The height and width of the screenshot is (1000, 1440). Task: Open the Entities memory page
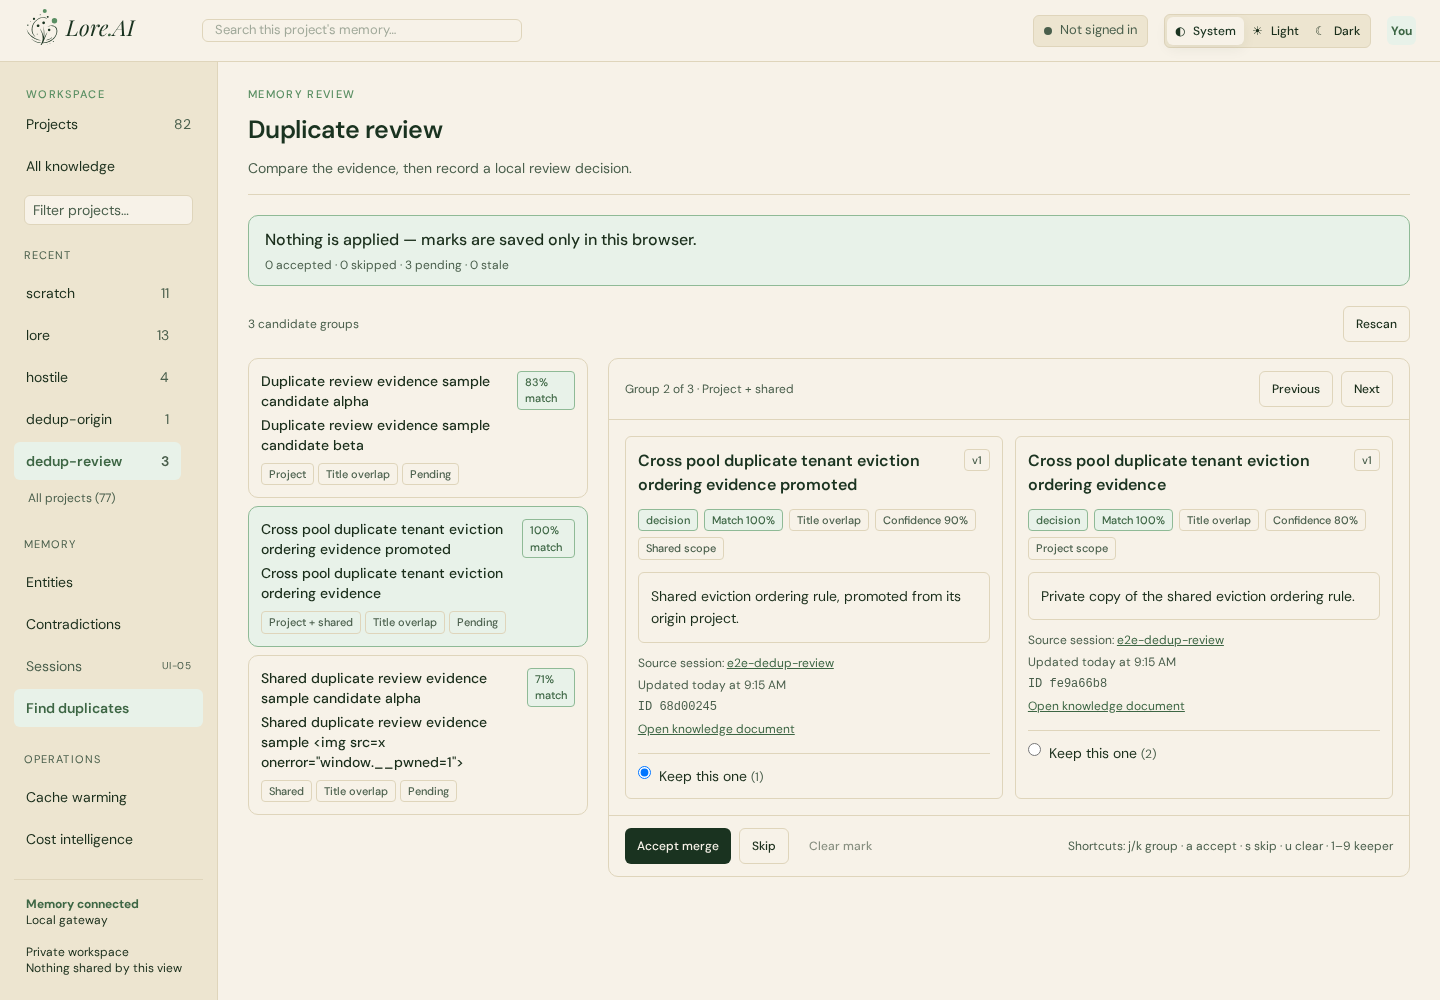(108, 582)
